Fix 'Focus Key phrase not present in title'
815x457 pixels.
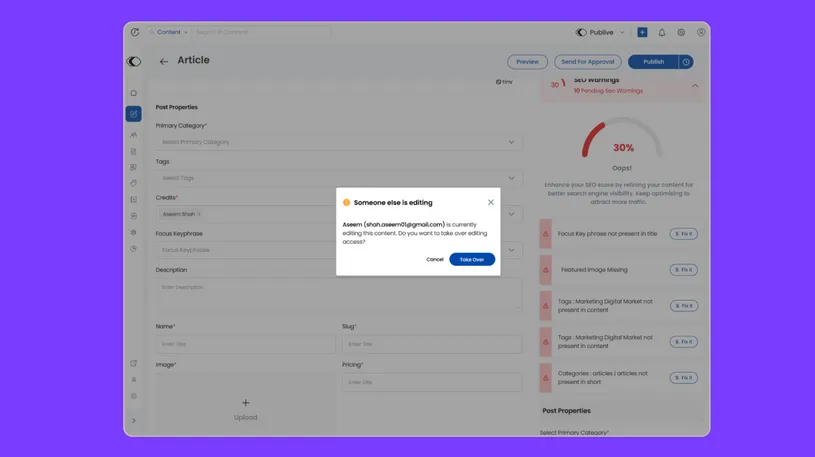[x=683, y=234]
